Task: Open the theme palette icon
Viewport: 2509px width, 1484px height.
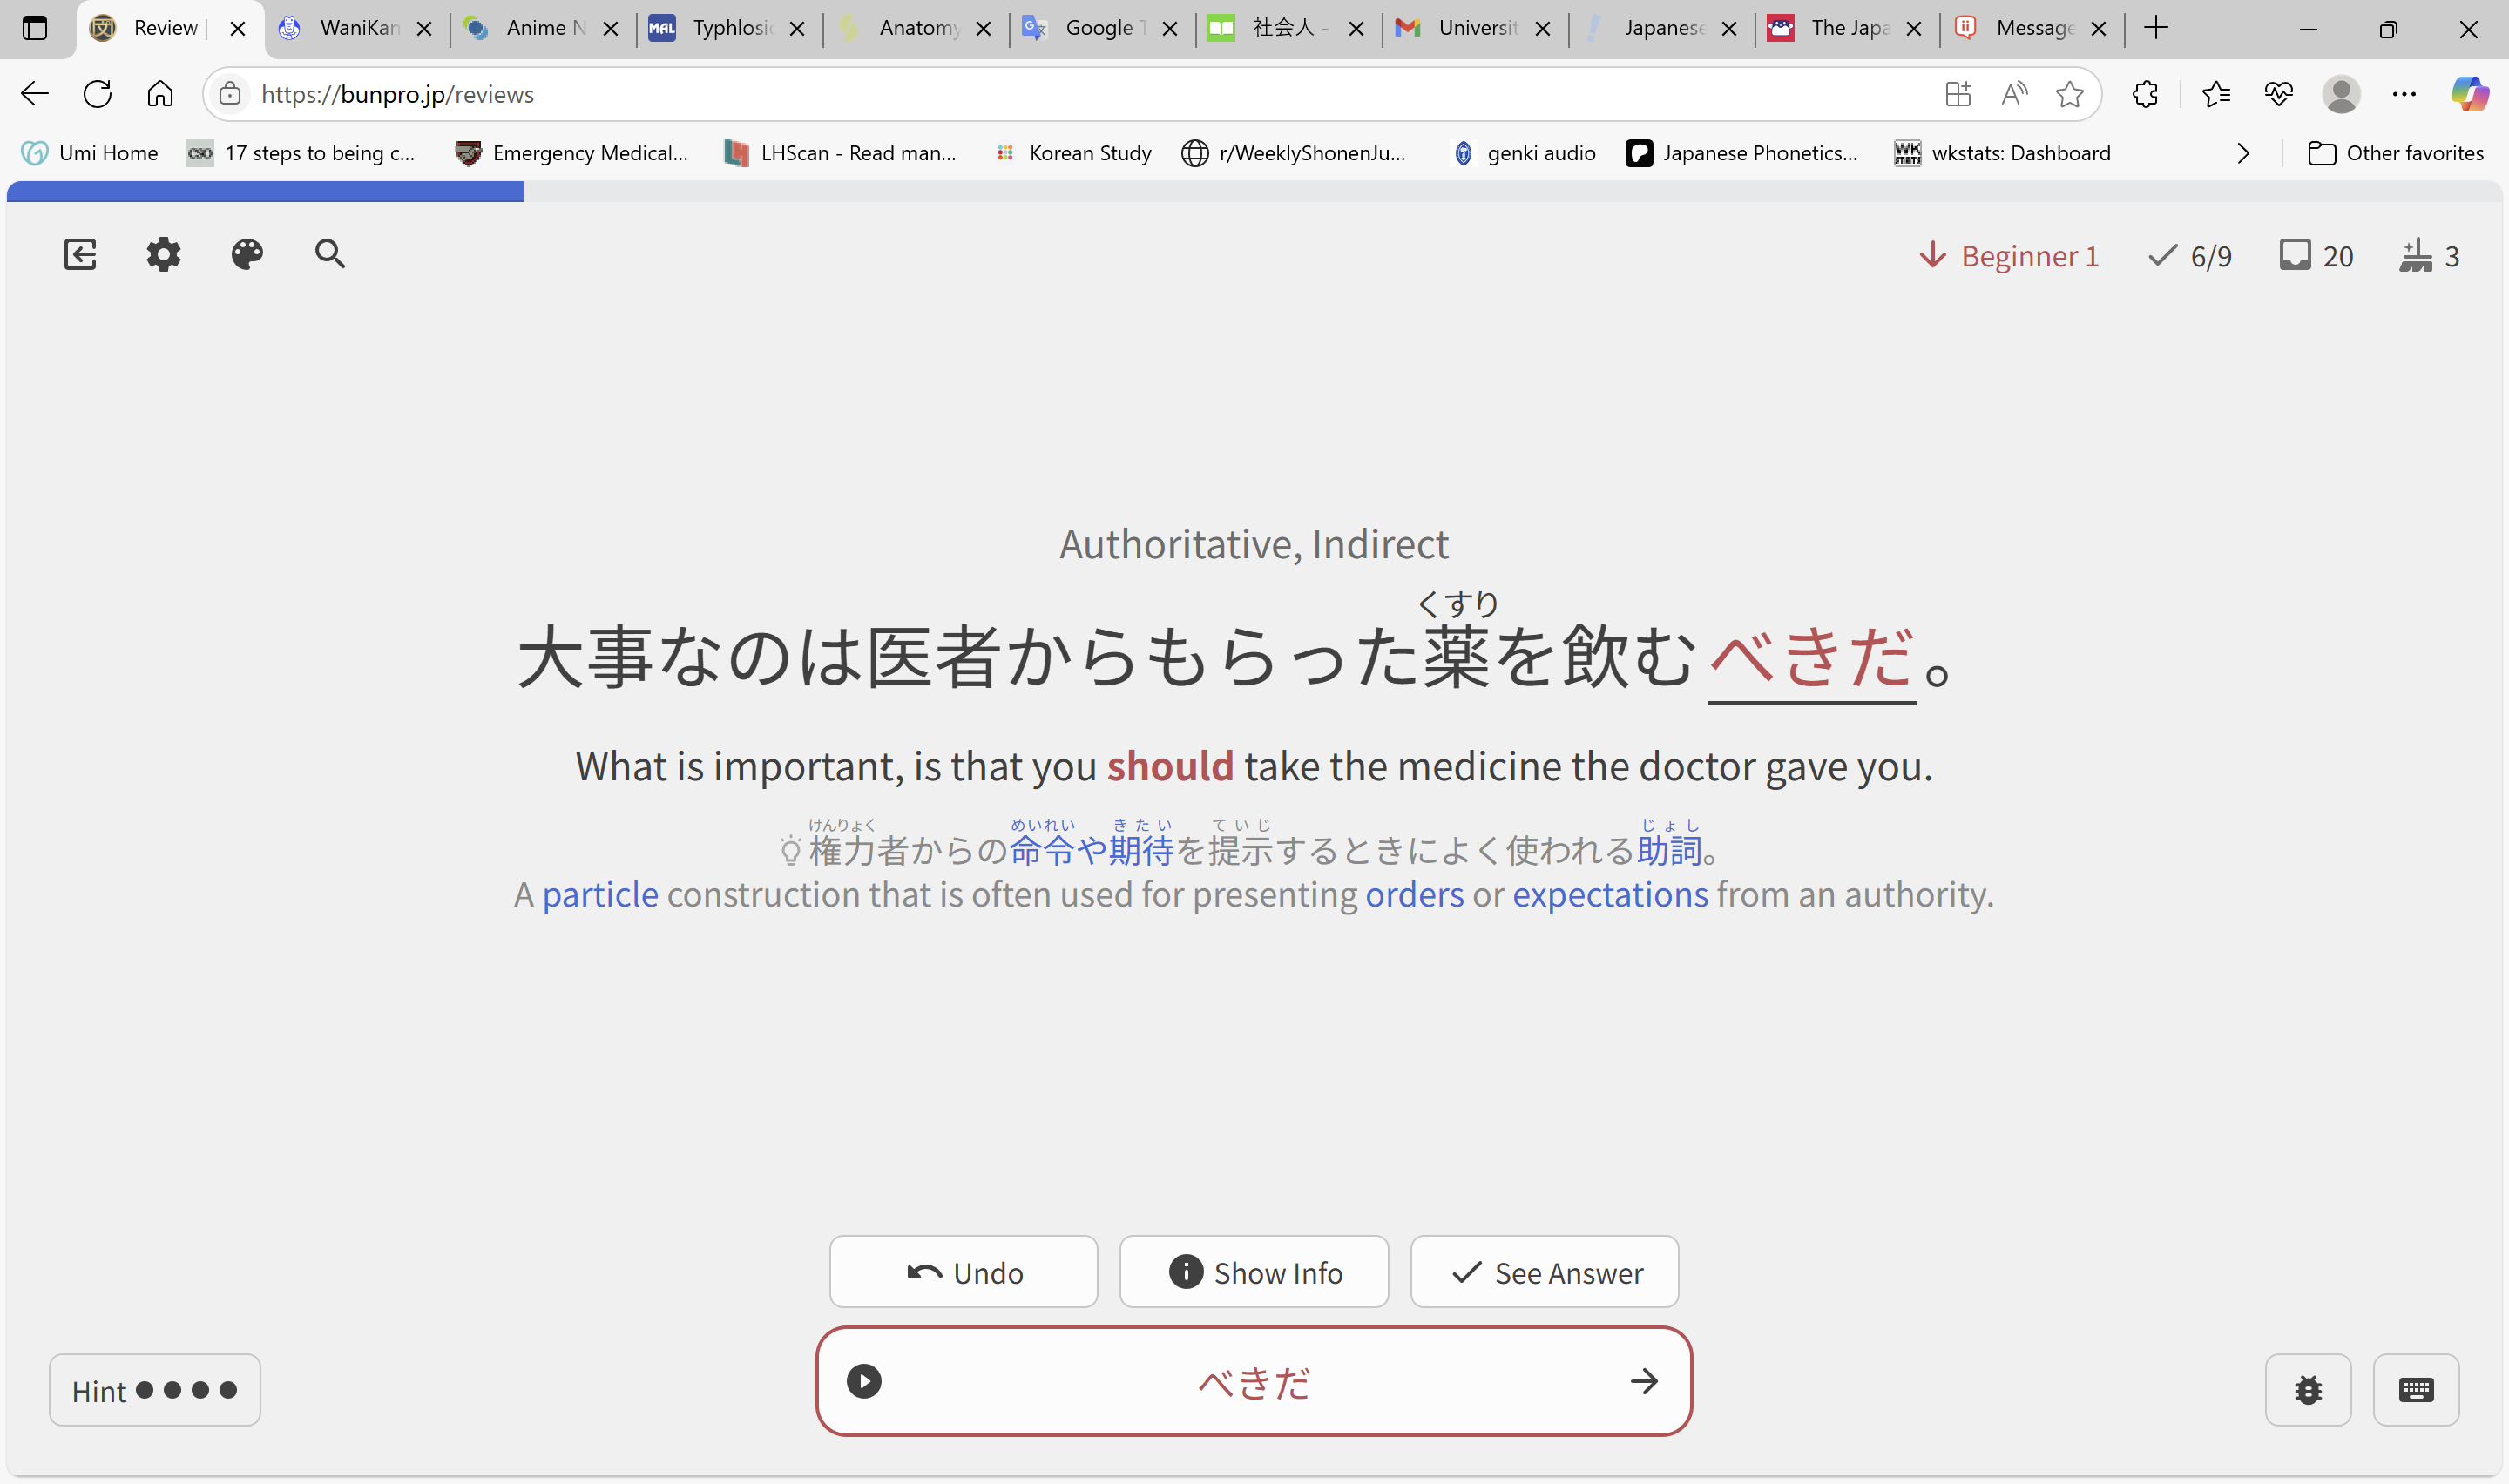Action: tap(247, 254)
